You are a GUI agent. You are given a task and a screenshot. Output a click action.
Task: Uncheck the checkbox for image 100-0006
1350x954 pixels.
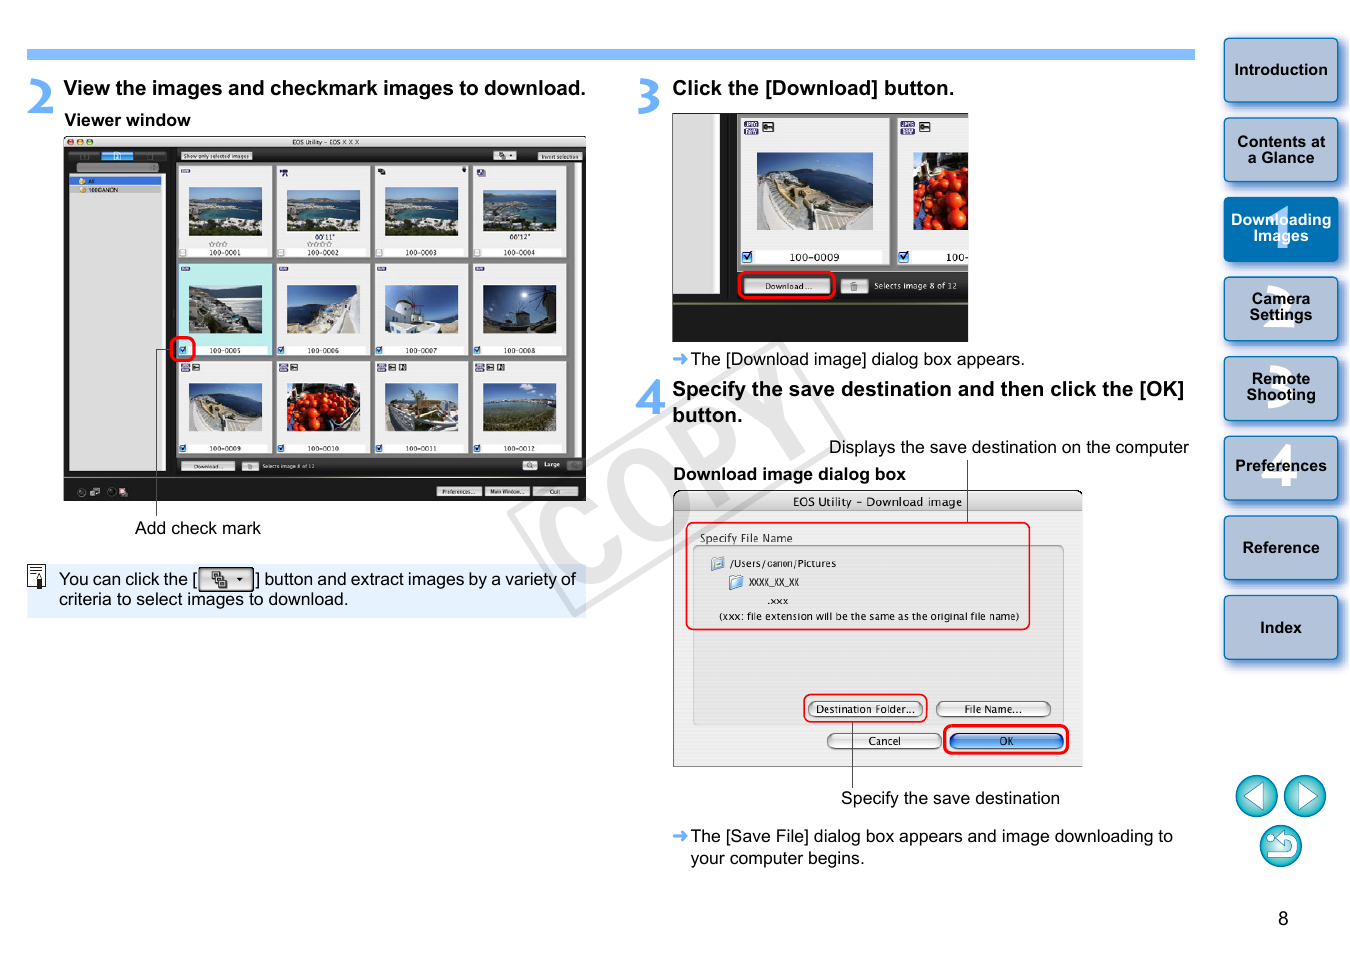pyautogui.click(x=281, y=350)
